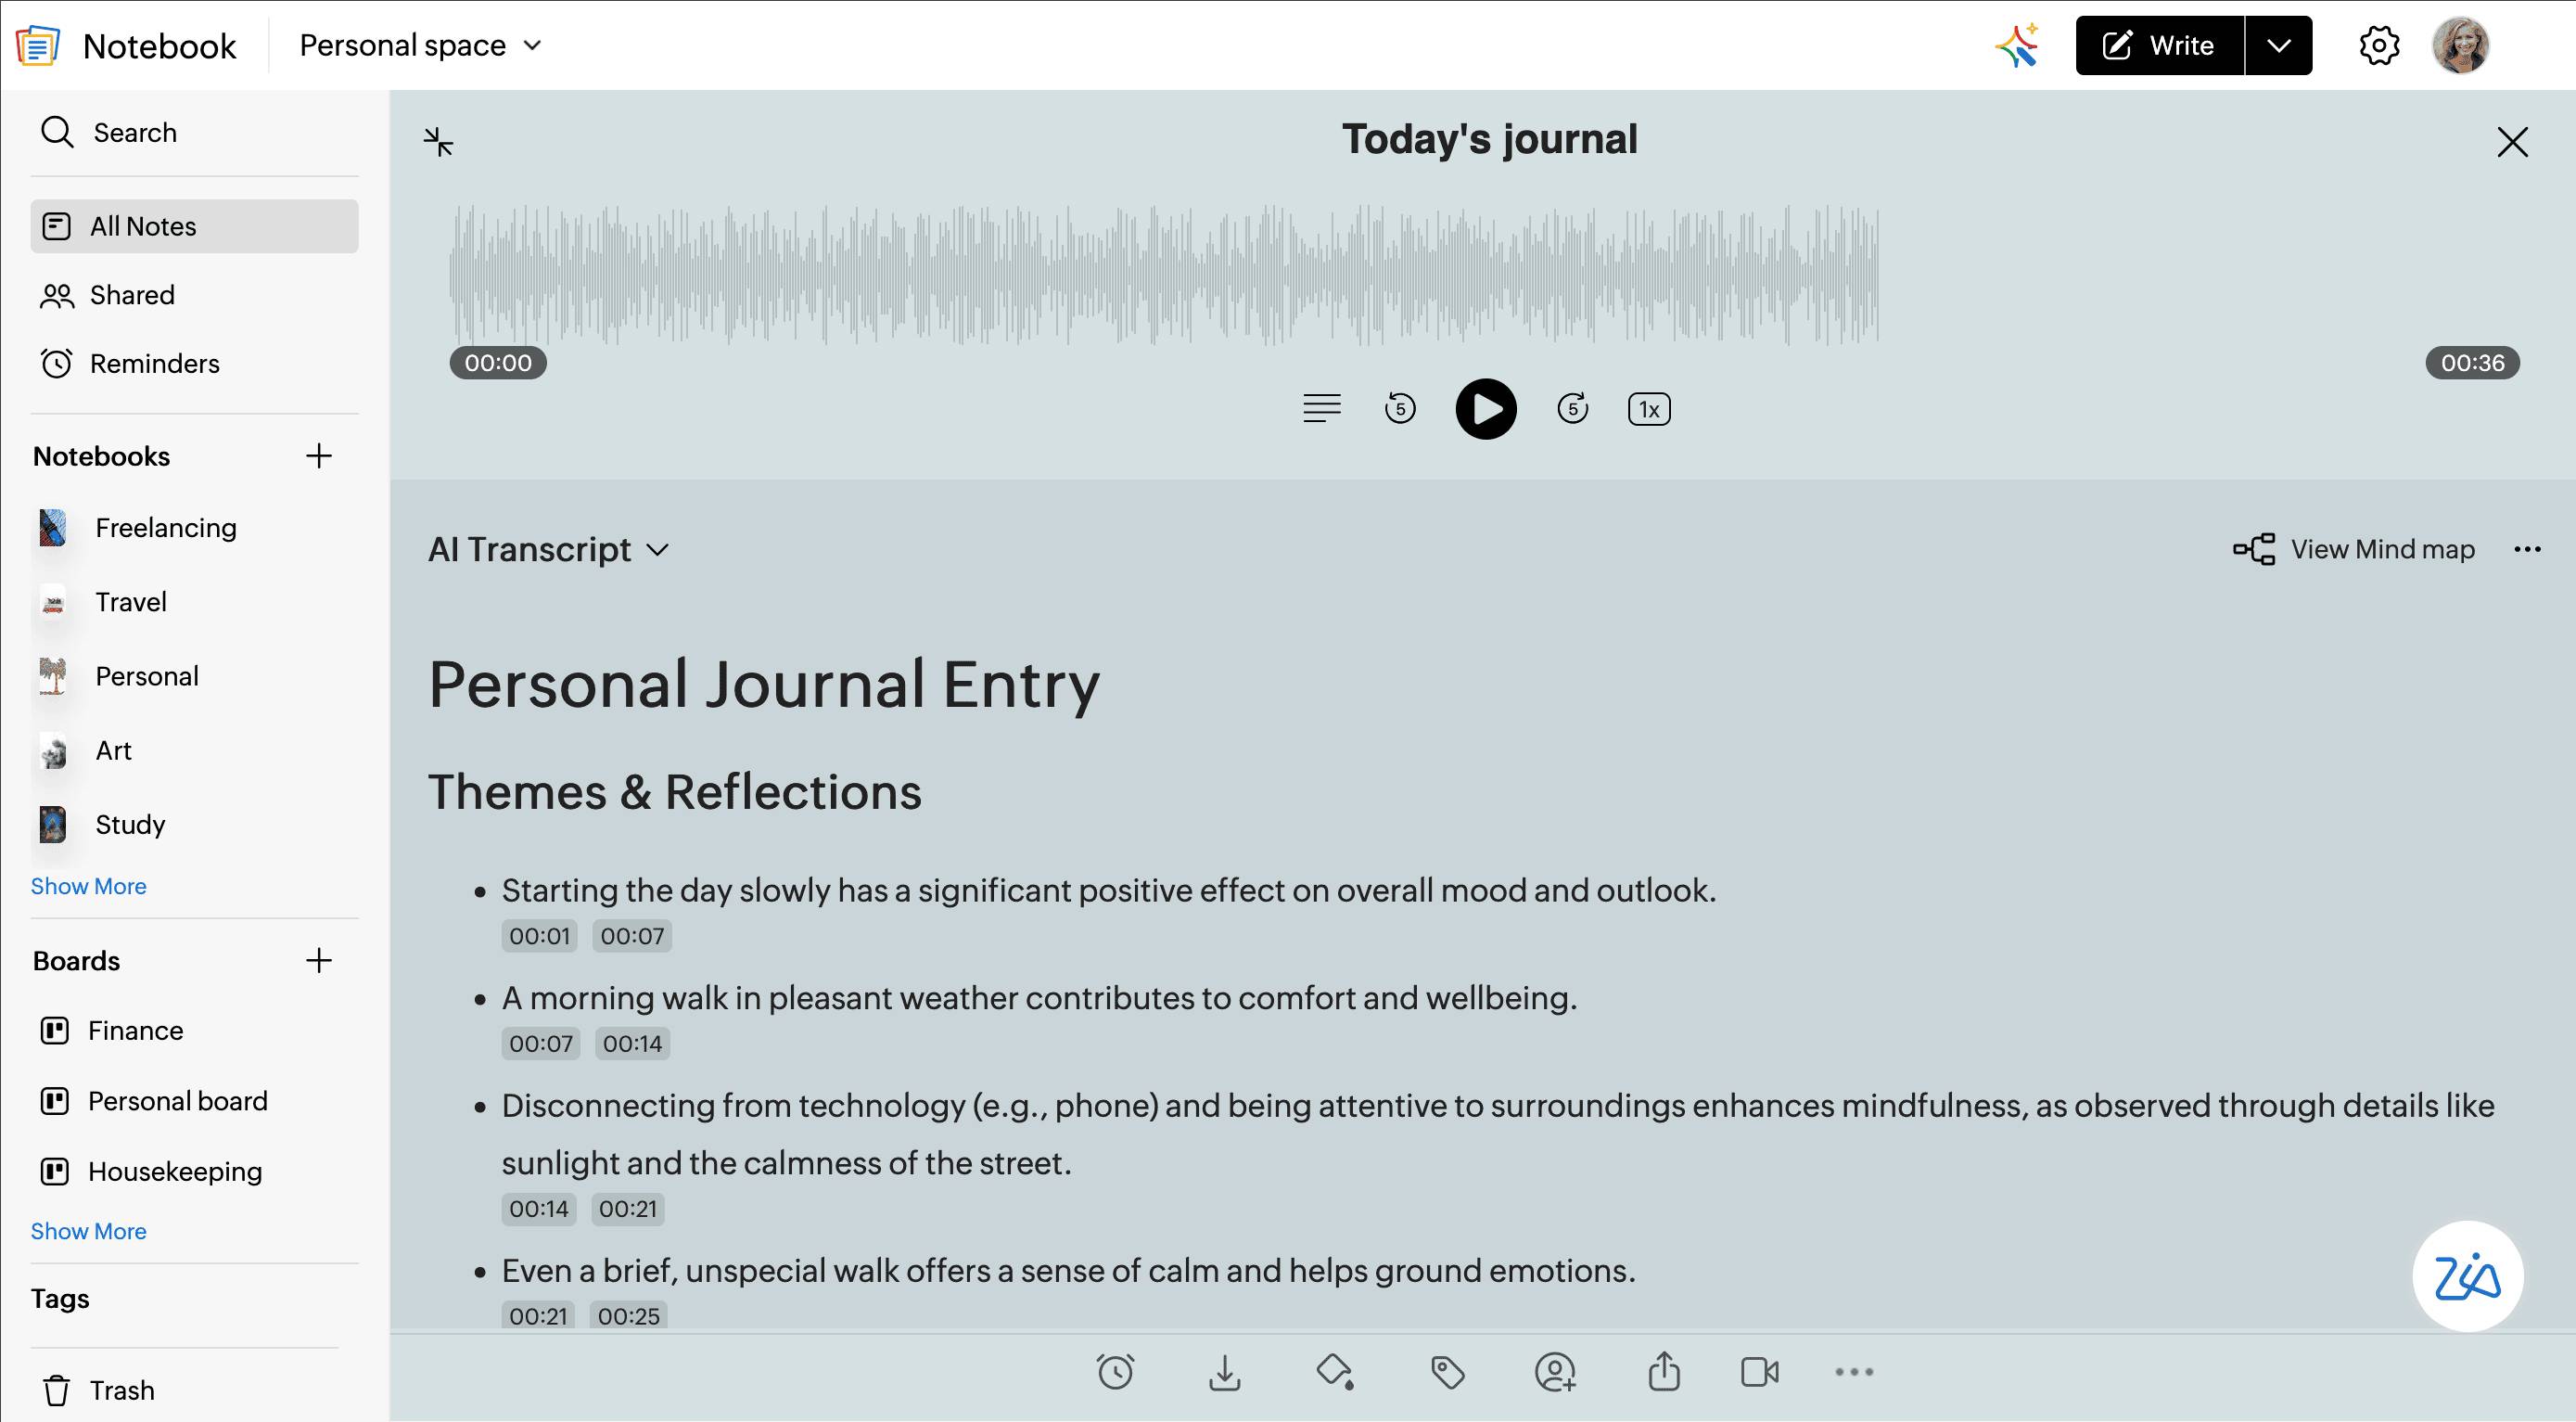2576x1422 pixels.
Task: Add a reminder via bottom clock icon
Action: pos(1115,1372)
